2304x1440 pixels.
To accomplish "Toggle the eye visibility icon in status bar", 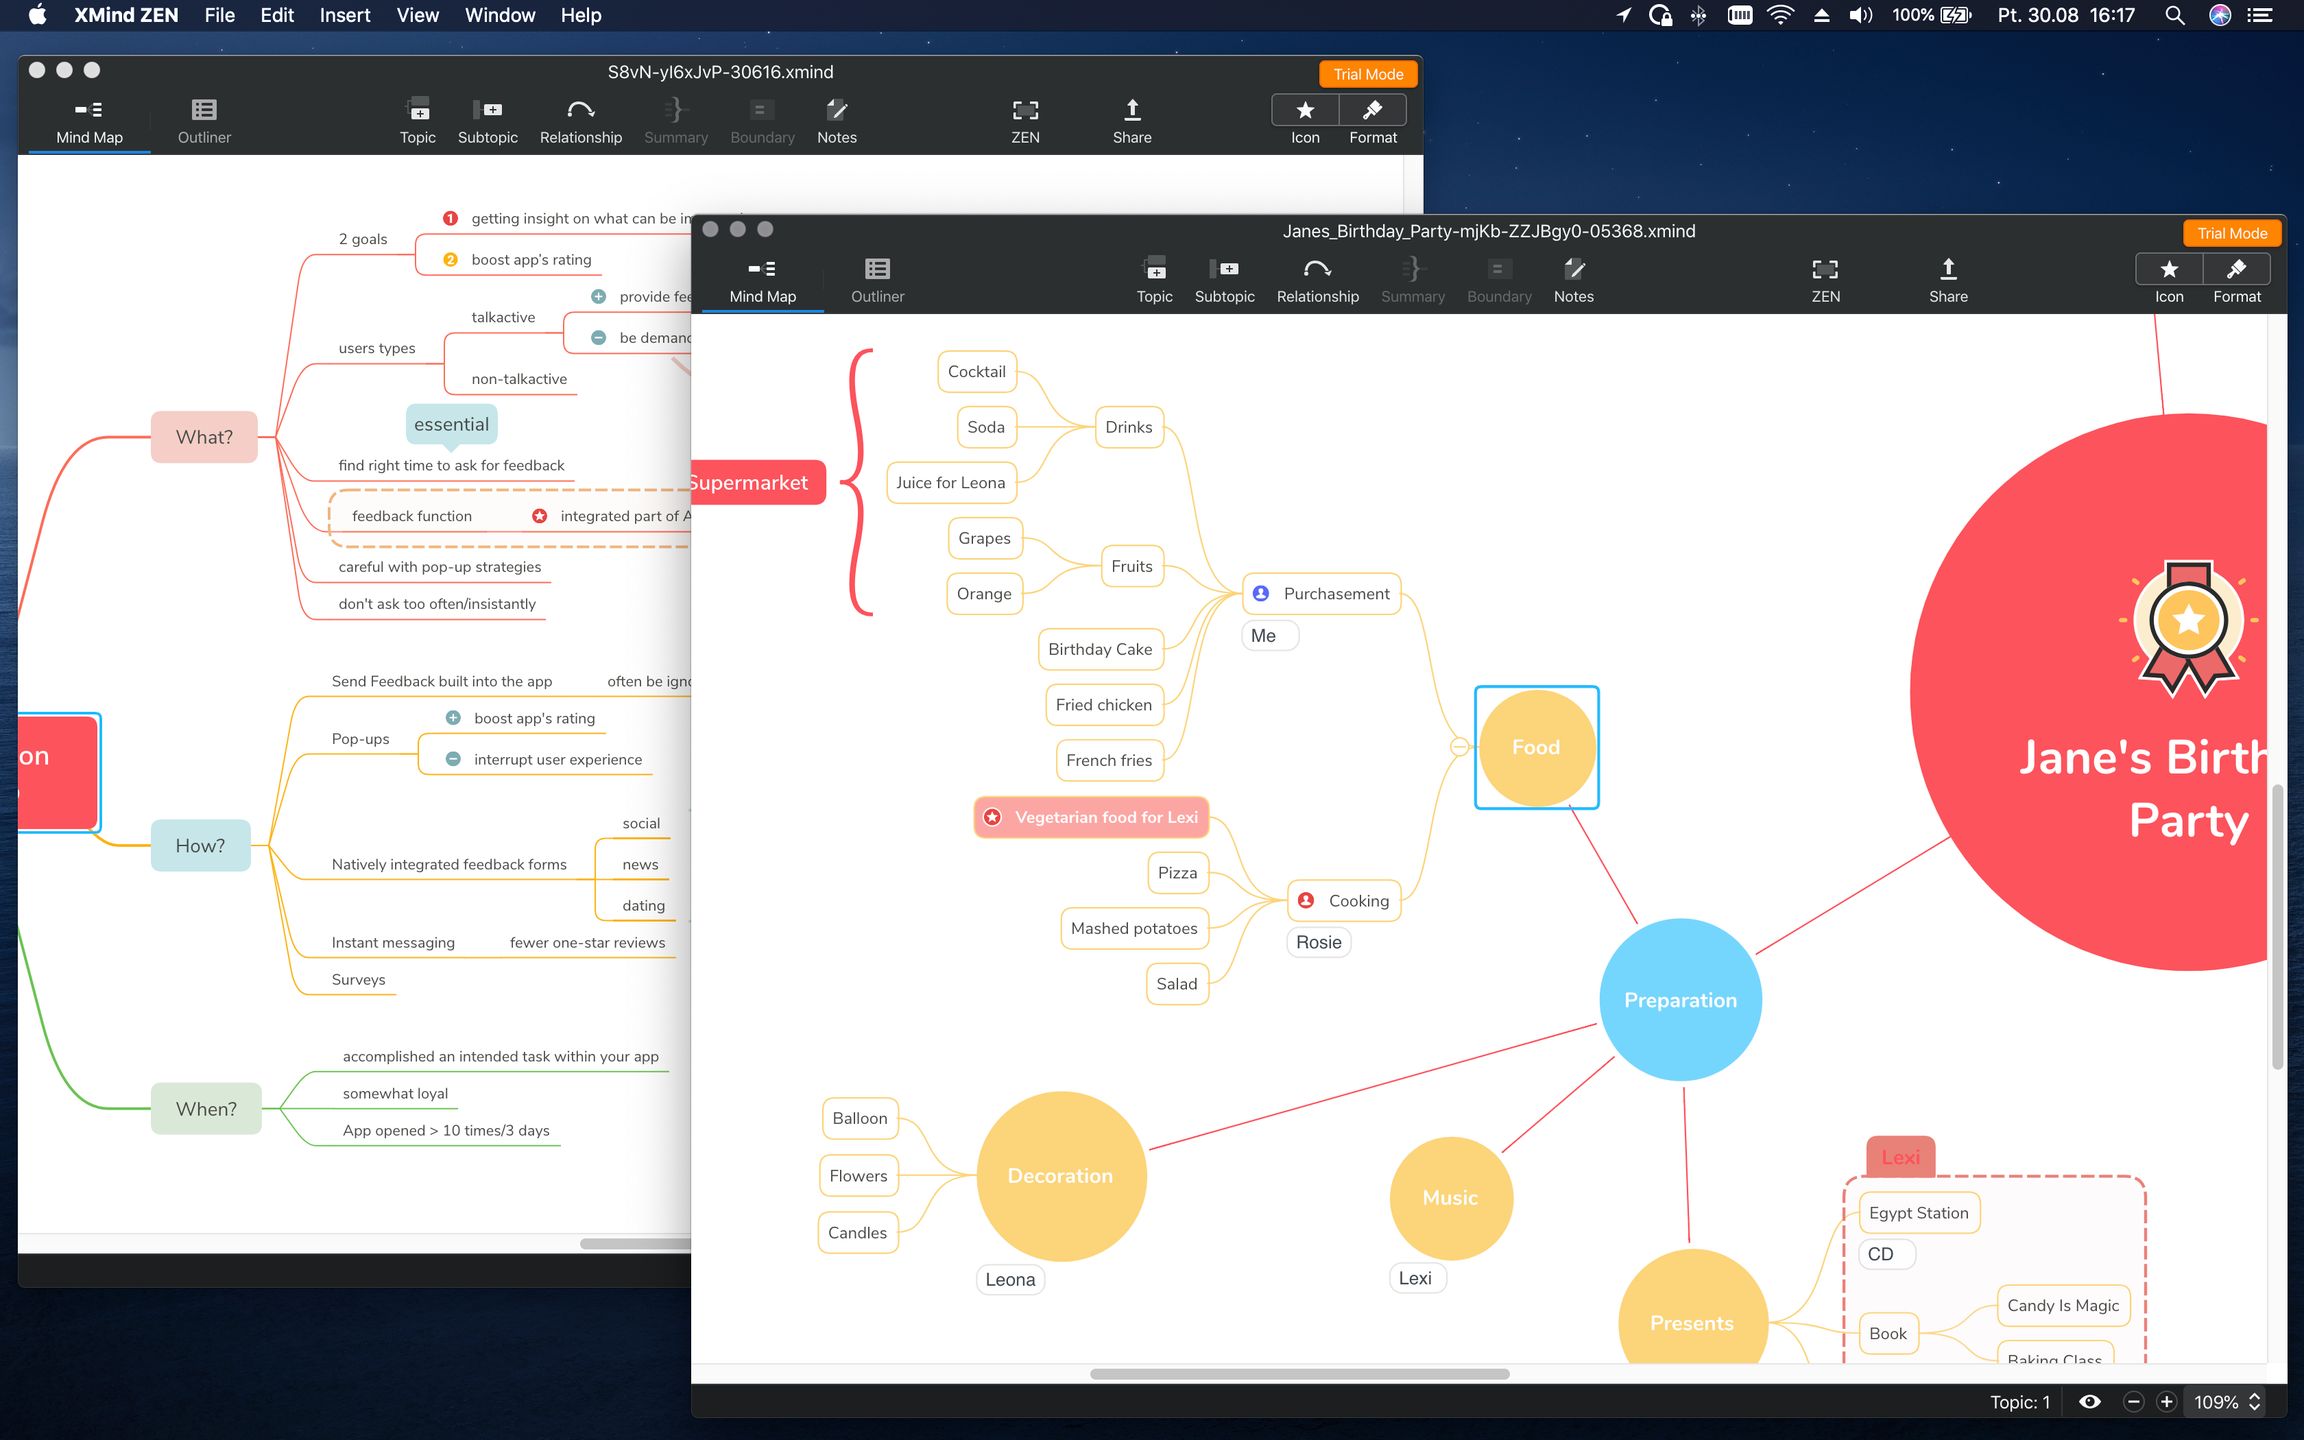I will point(2089,1402).
